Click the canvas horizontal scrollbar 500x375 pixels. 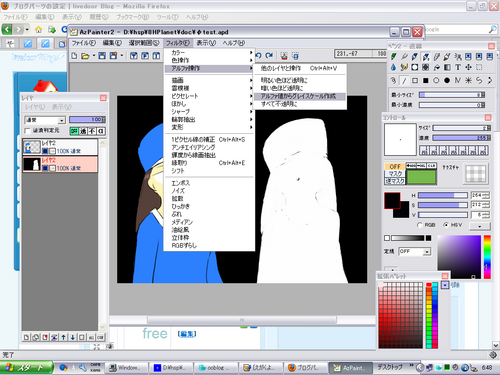pyautogui.click(x=242, y=320)
